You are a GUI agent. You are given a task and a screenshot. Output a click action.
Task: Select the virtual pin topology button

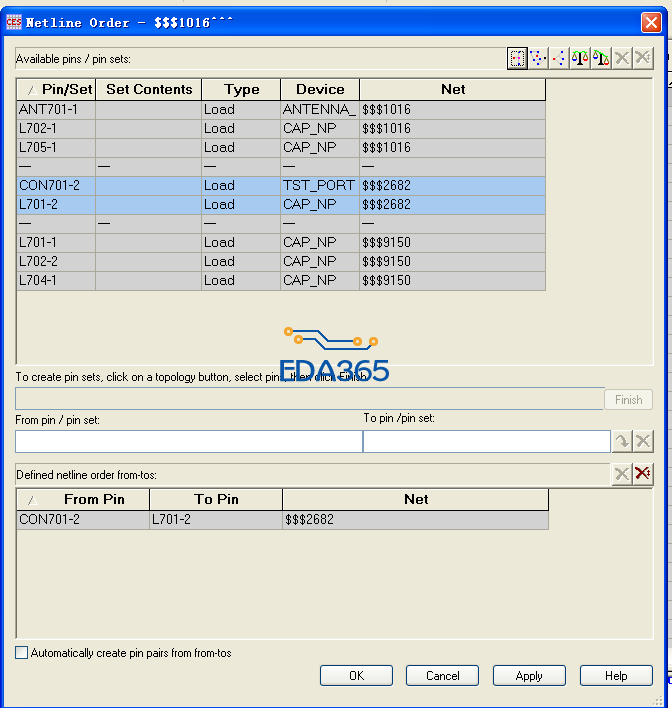coord(517,59)
